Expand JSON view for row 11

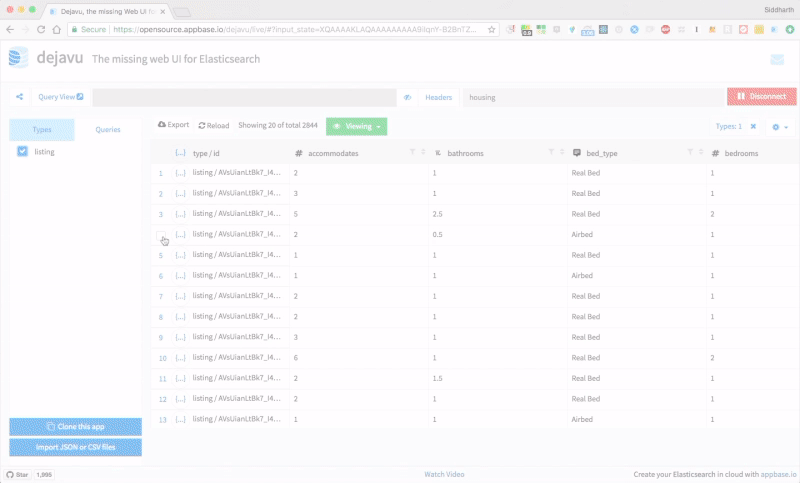(180, 378)
